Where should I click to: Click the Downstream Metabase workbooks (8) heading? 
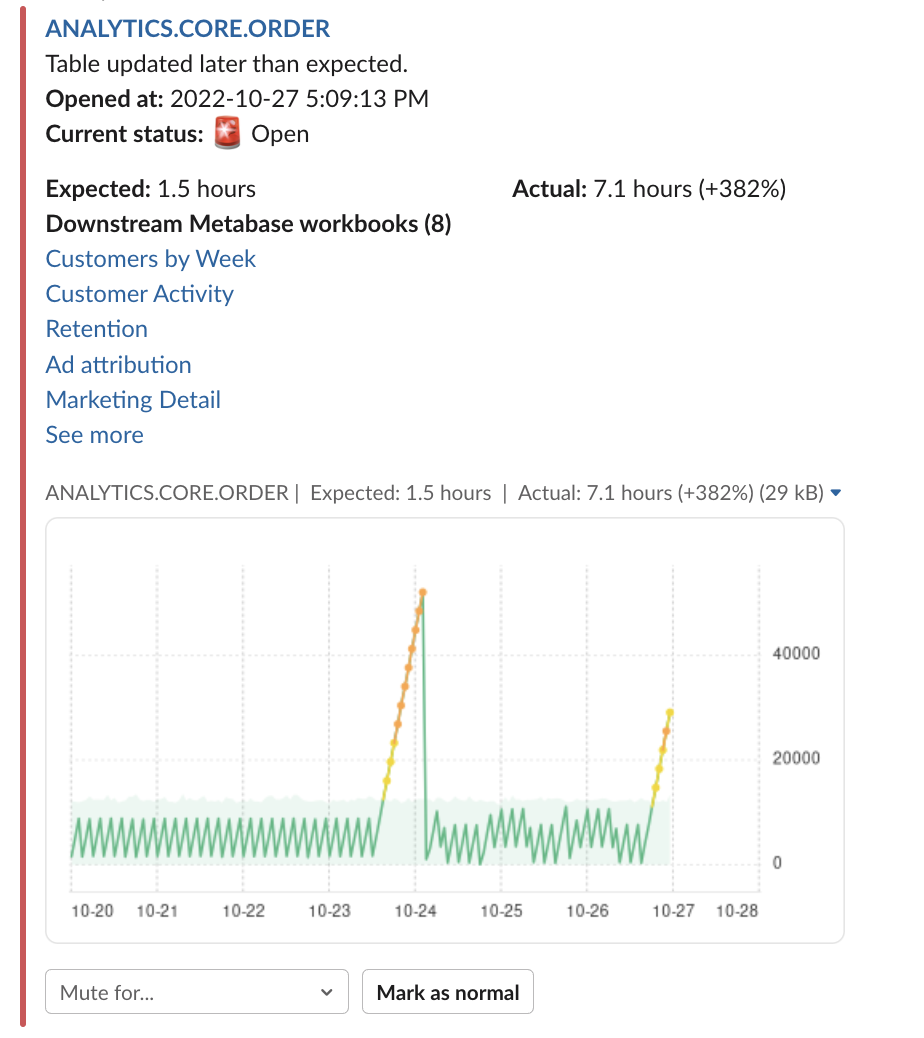(x=248, y=224)
